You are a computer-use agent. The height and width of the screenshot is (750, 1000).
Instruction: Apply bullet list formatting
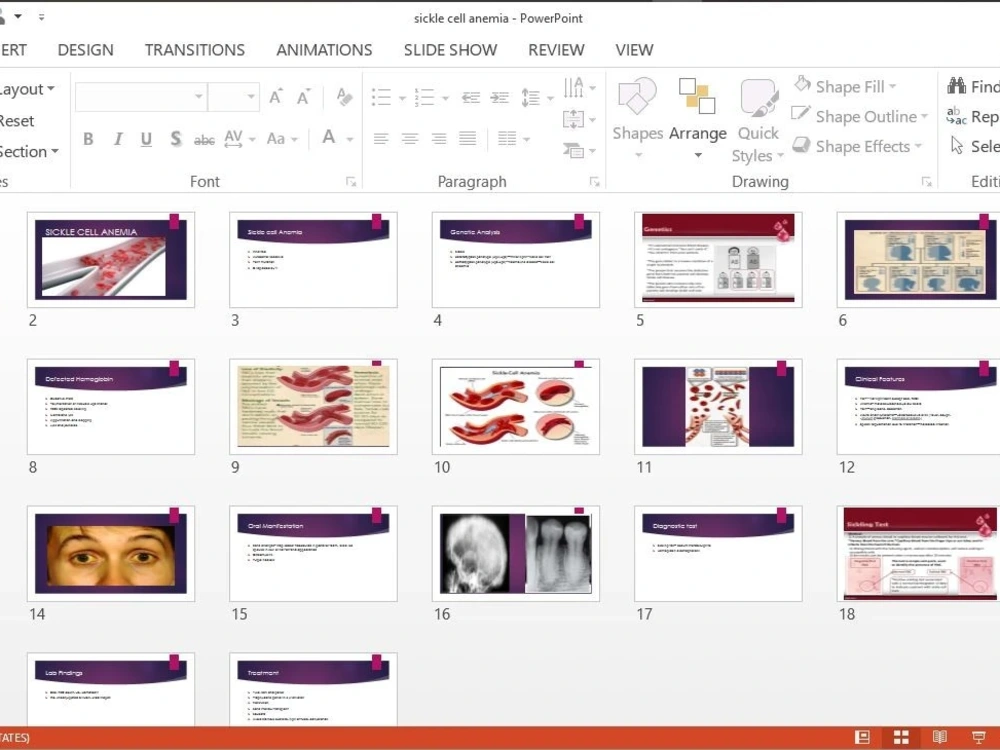pyautogui.click(x=381, y=97)
